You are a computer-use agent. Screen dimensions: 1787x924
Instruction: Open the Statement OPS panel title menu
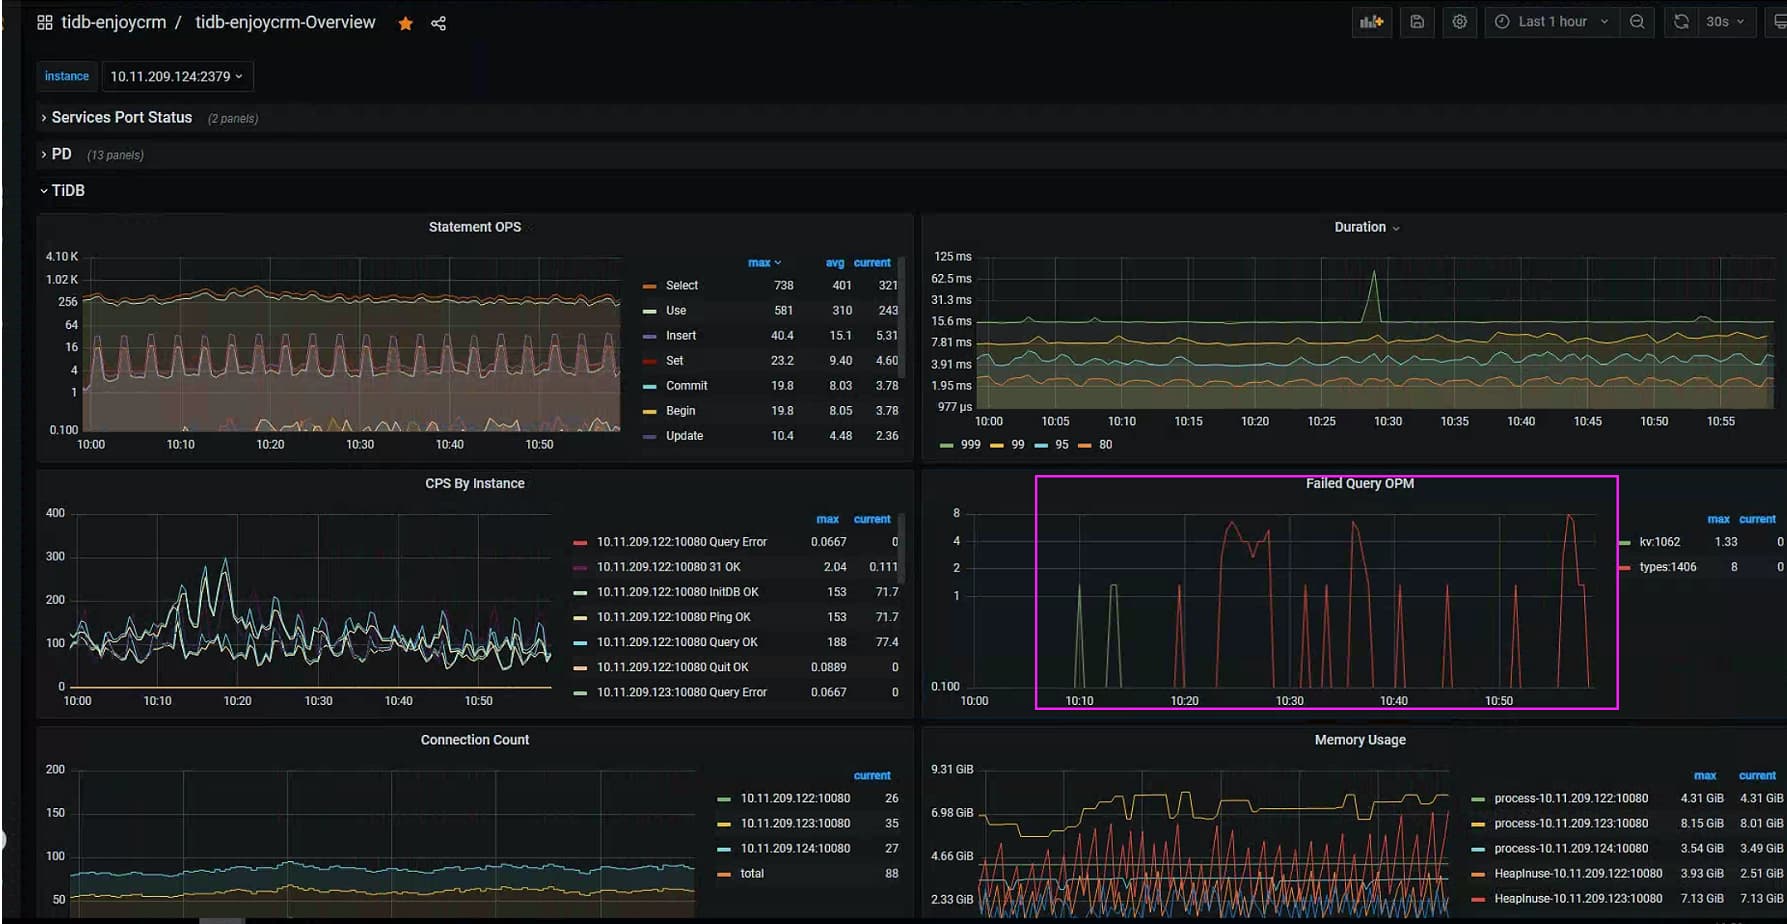pos(474,228)
